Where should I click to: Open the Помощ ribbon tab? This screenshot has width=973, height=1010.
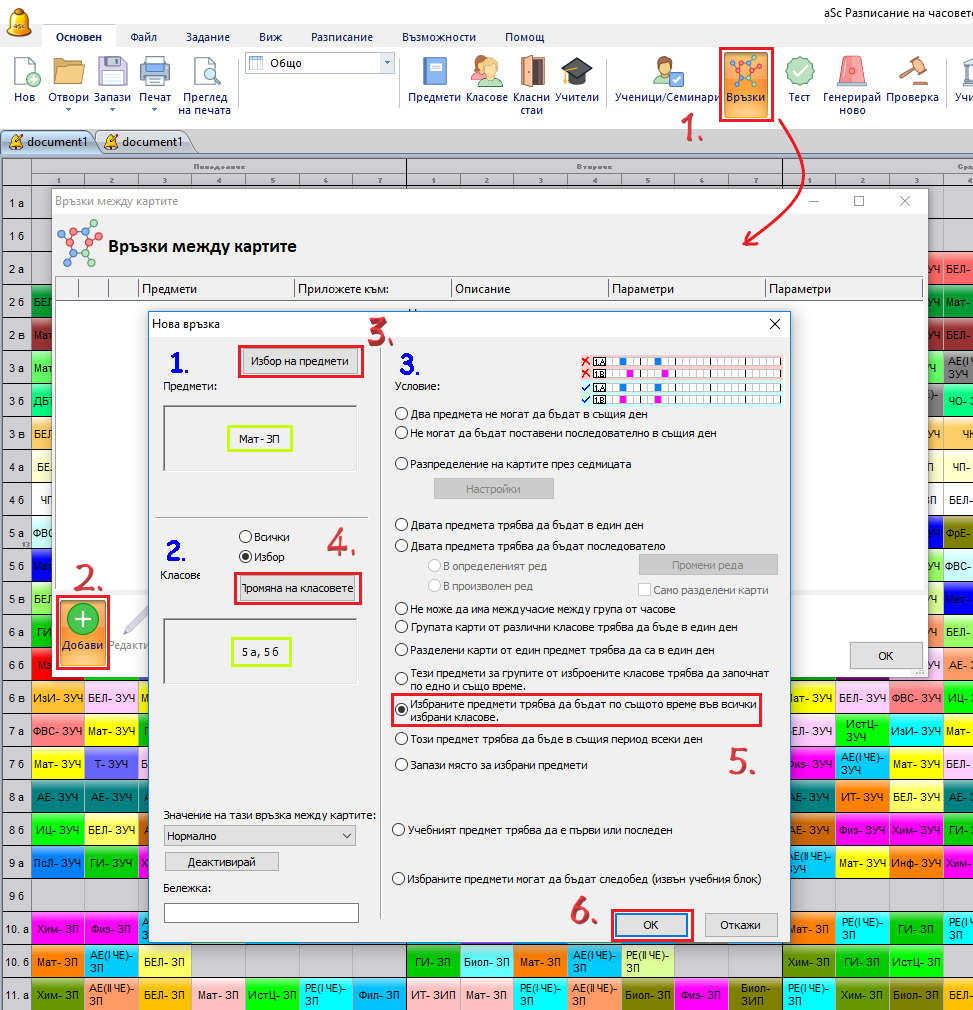click(524, 37)
